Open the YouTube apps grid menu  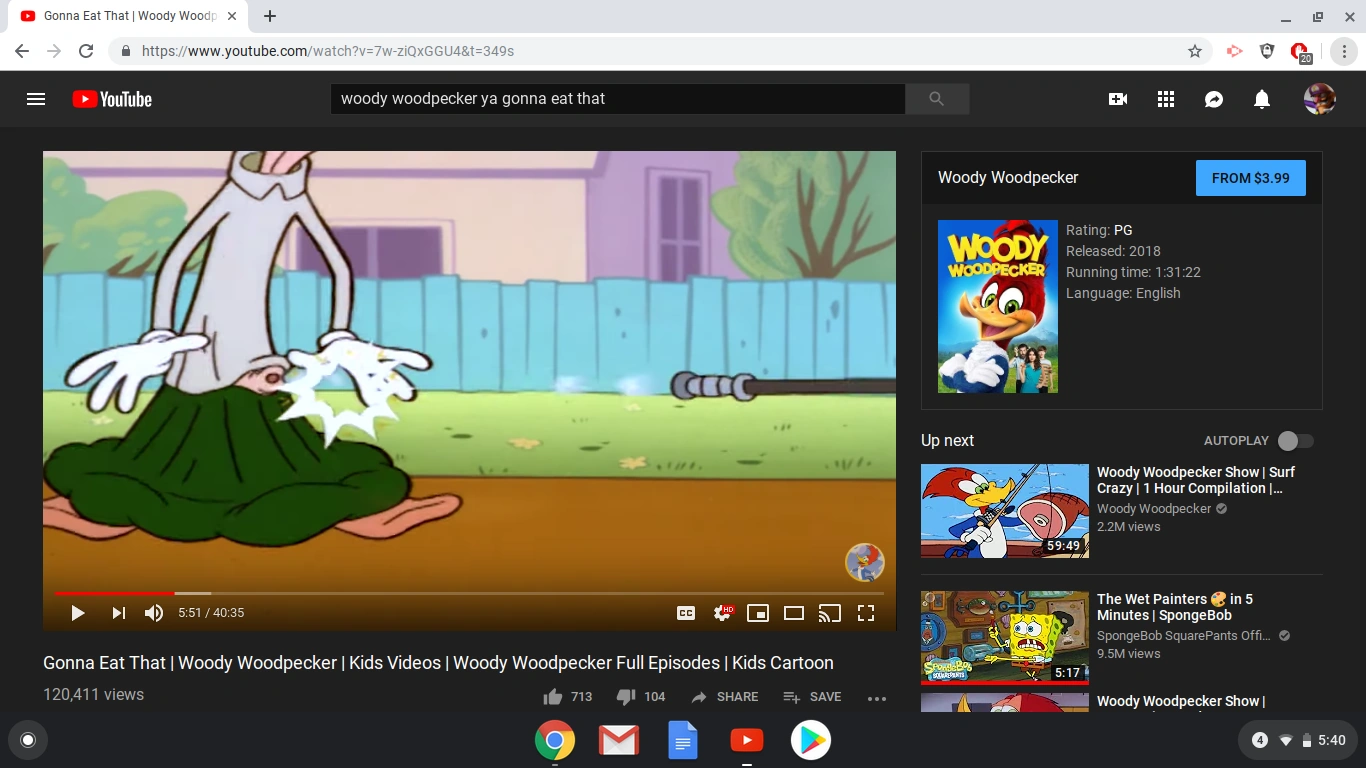(1166, 99)
